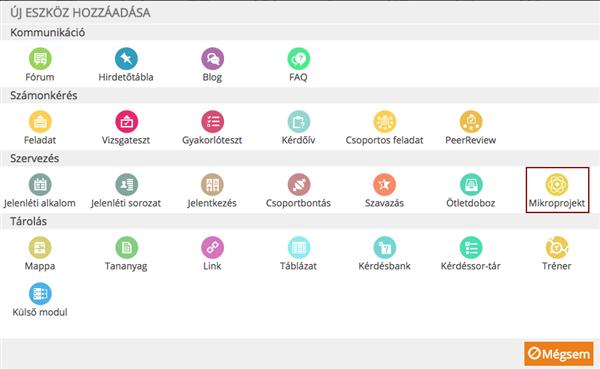
Task: Select the Hirdetőtábla pin icon
Action: pos(126,59)
